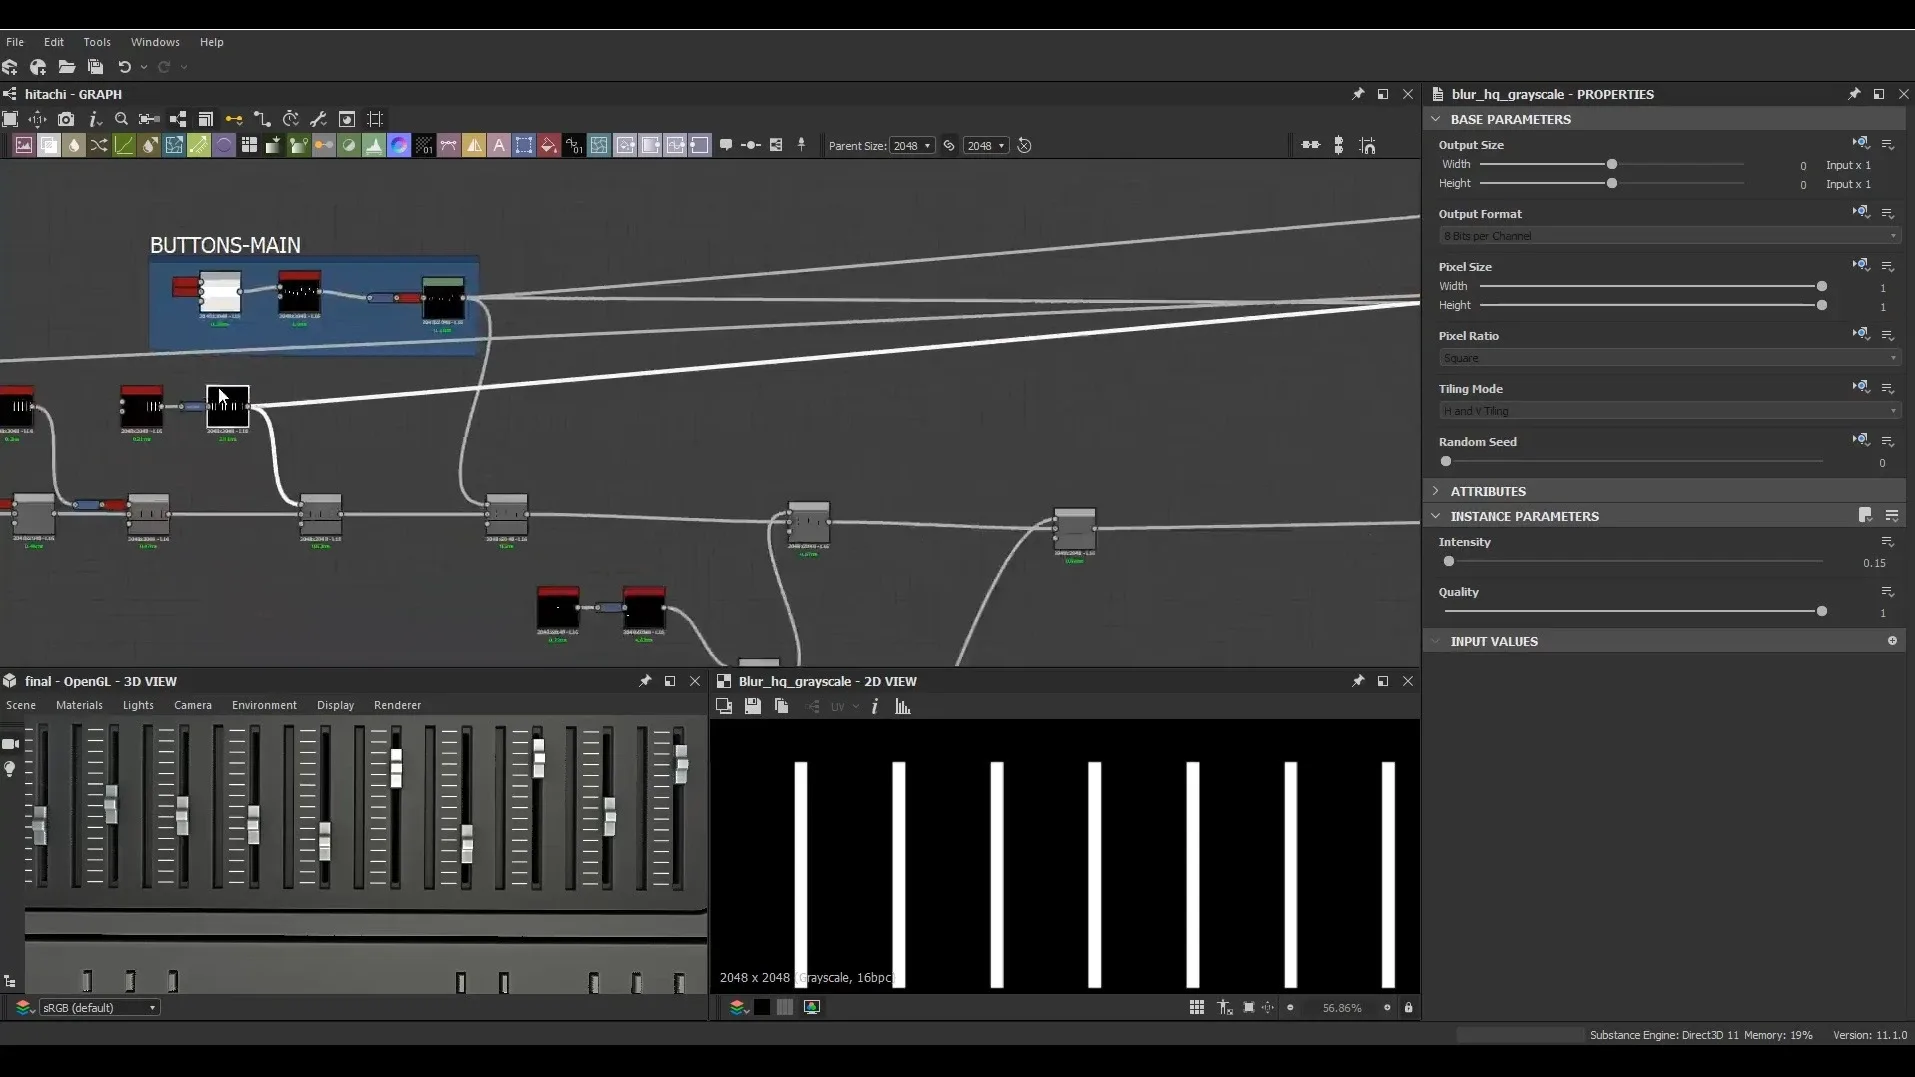Click align nodes vertically icon
The width and height of the screenshot is (1915, 1077).
[1338, 146]
